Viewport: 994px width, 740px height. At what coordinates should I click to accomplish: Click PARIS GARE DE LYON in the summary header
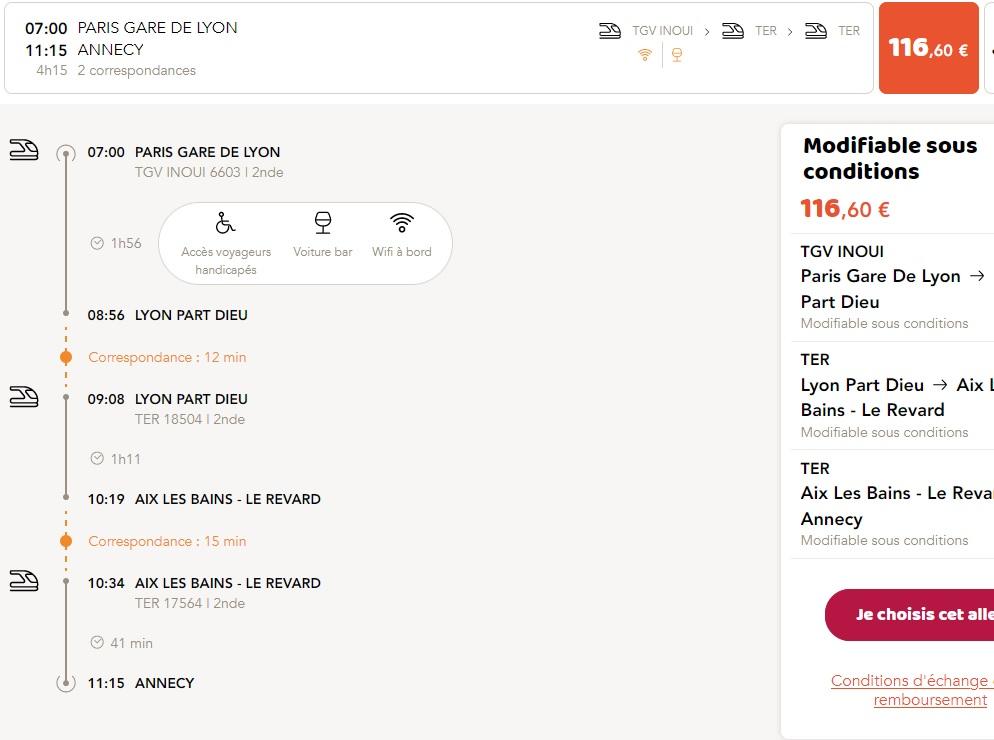click(158, 28)
